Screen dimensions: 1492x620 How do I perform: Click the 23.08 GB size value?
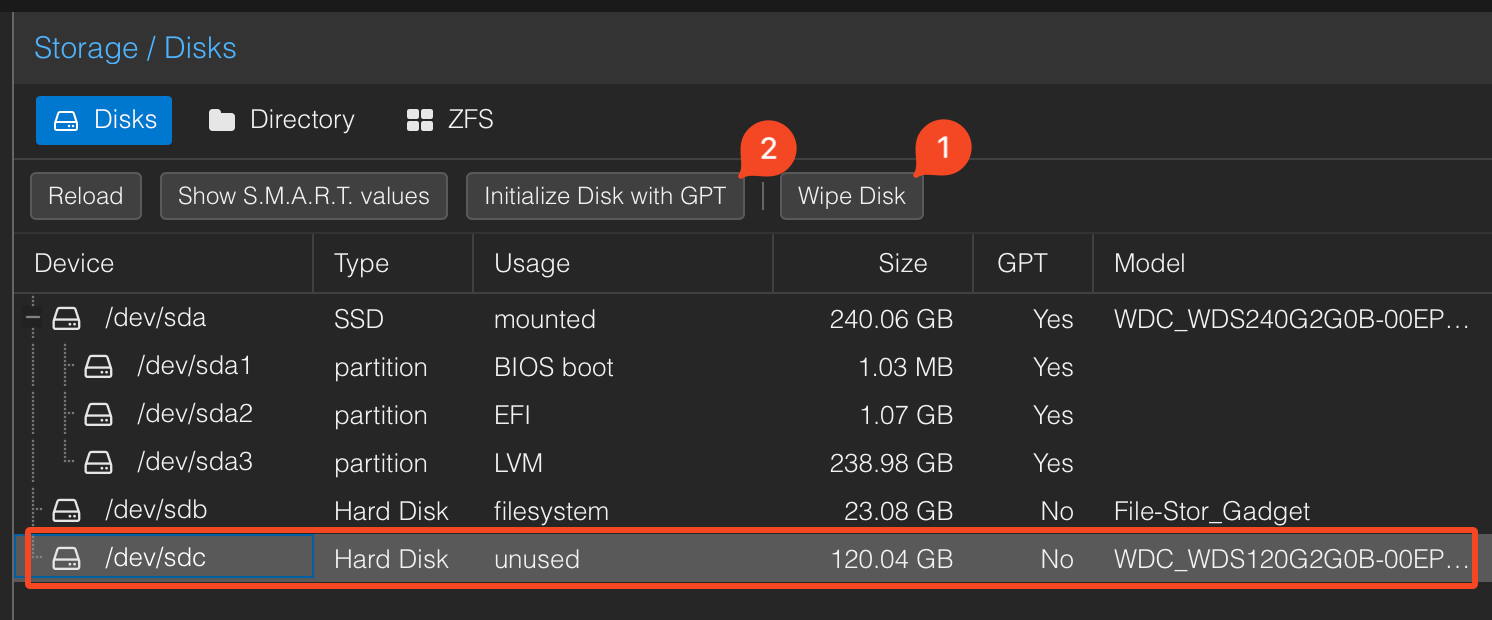(x=899, y=512)
